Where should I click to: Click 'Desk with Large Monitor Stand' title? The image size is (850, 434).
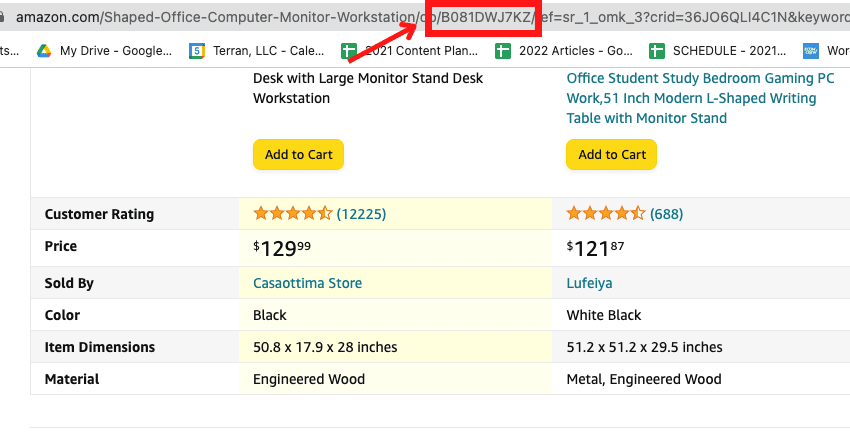(368, 88)
